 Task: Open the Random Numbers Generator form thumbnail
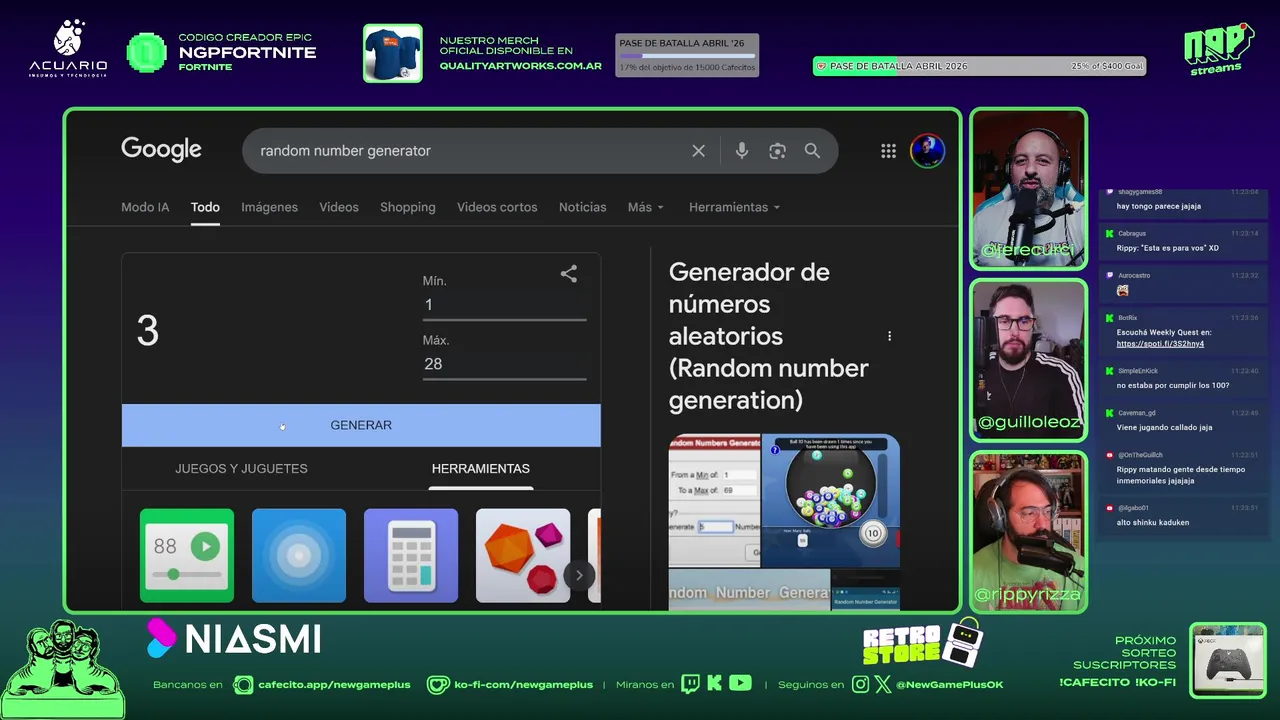coord(714,500)
